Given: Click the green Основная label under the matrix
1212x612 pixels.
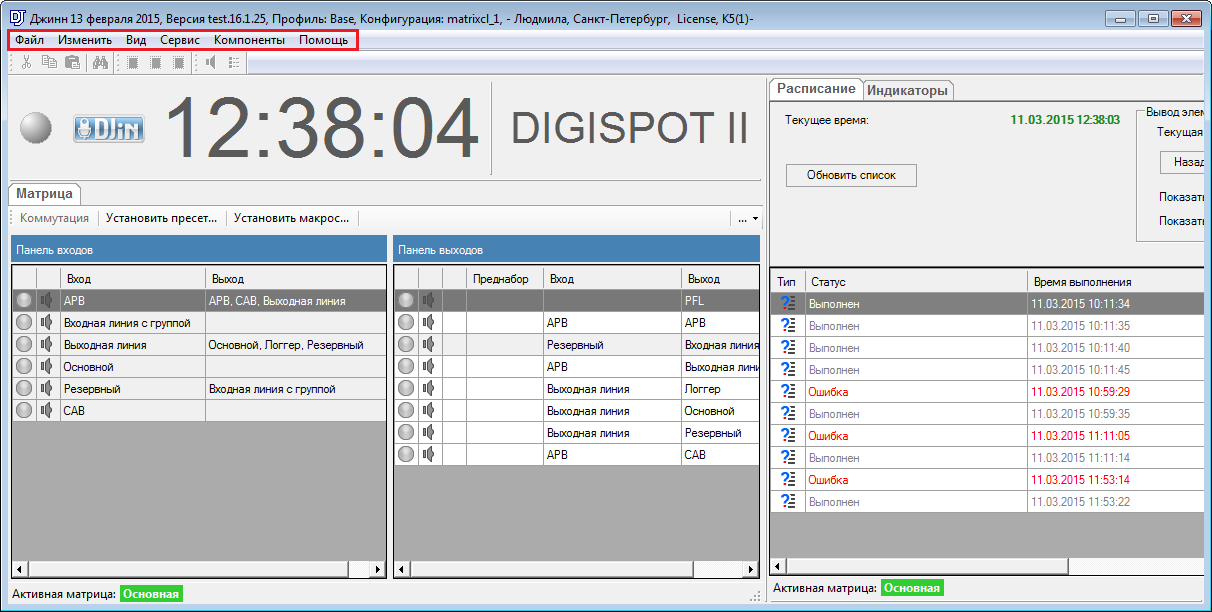Looking at the screenshot, I should pos(151,594).
